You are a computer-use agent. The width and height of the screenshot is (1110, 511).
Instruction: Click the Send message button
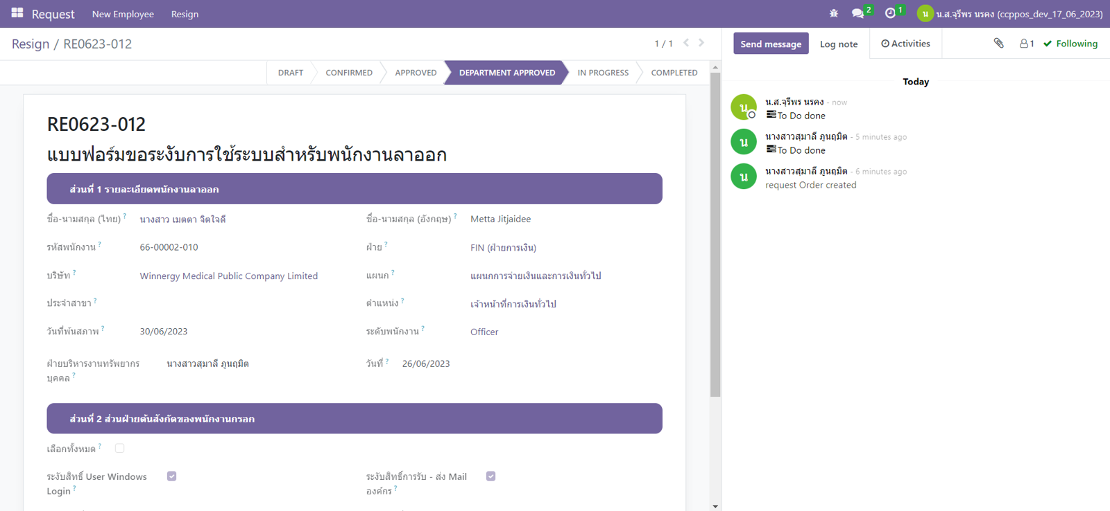771,44
